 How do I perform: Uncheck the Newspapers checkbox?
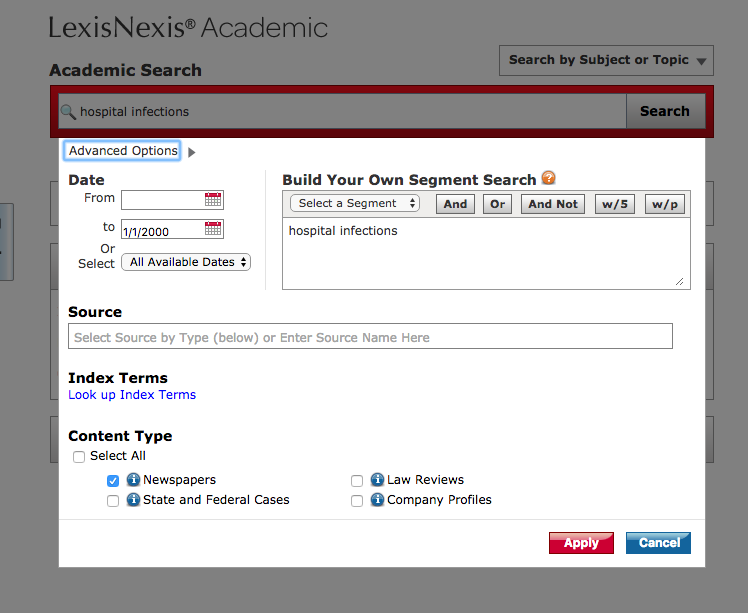pyautogui.click(x=113, y=480)
